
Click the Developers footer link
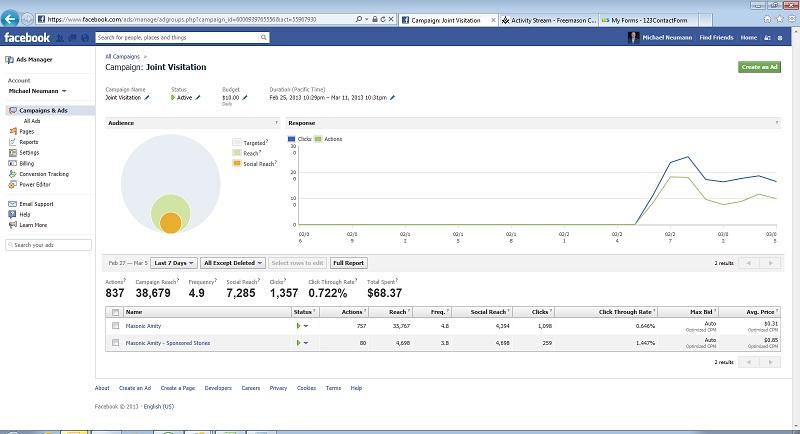[218, 388]
